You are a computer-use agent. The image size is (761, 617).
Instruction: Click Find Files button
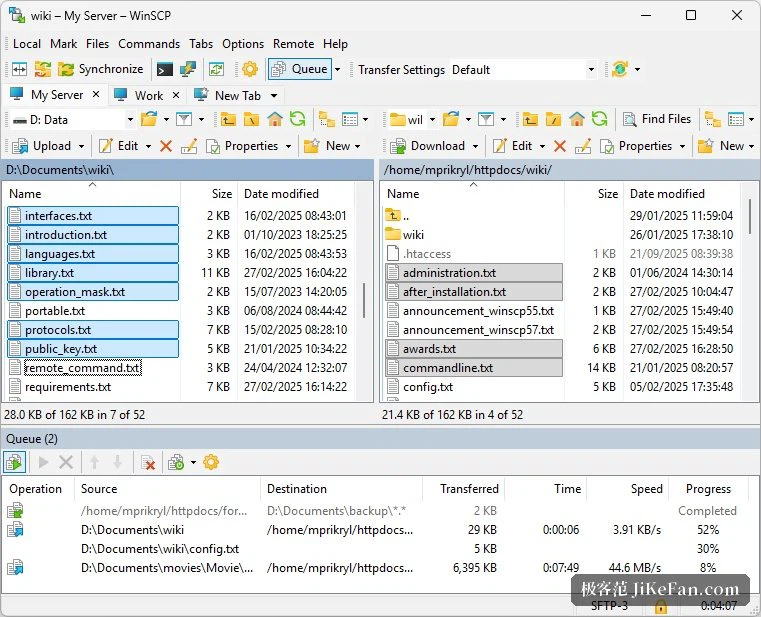(x=657, y=119)
